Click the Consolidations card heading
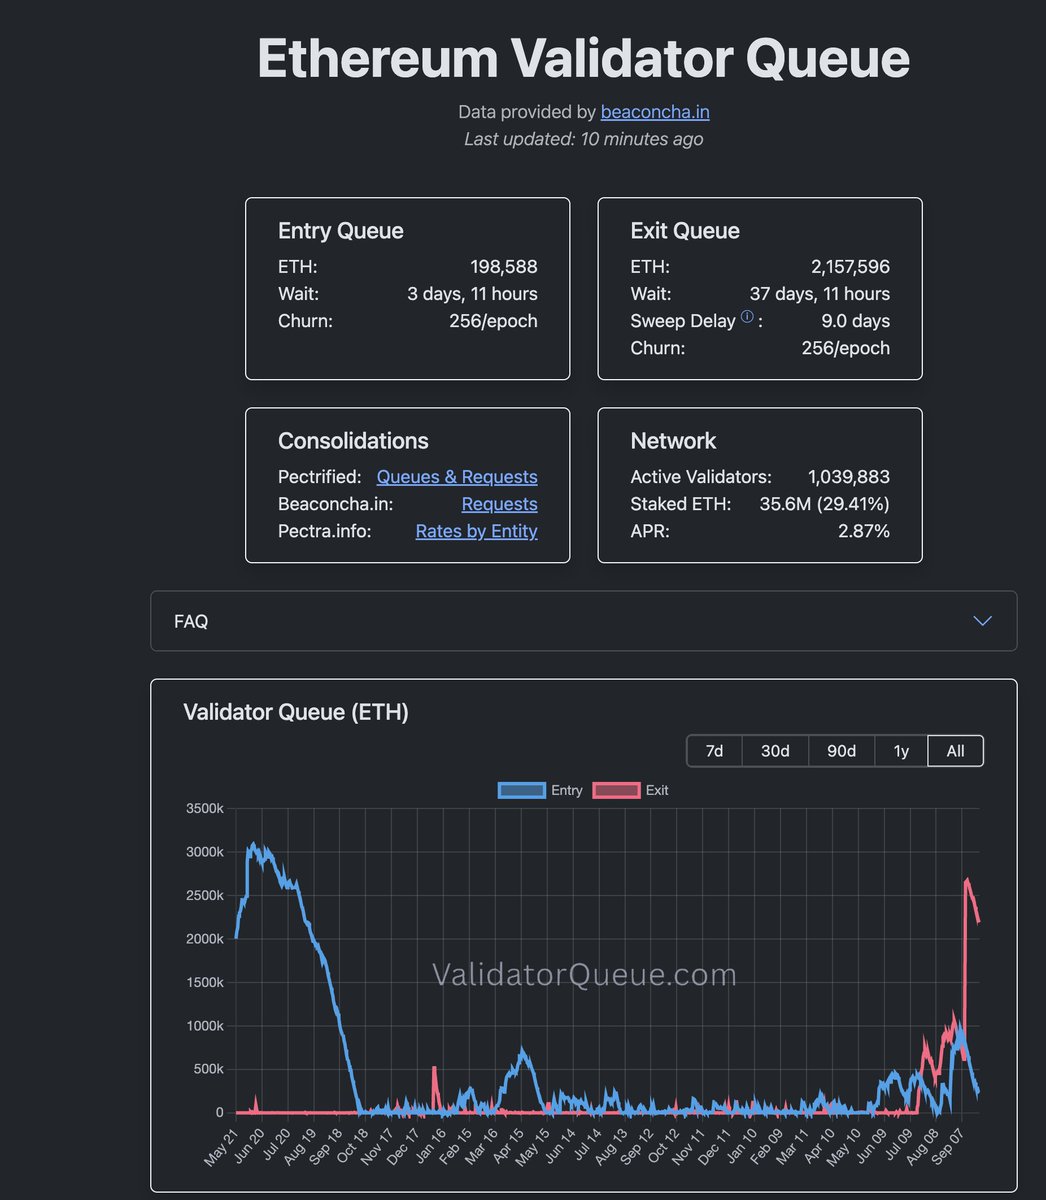 (353, 441)
